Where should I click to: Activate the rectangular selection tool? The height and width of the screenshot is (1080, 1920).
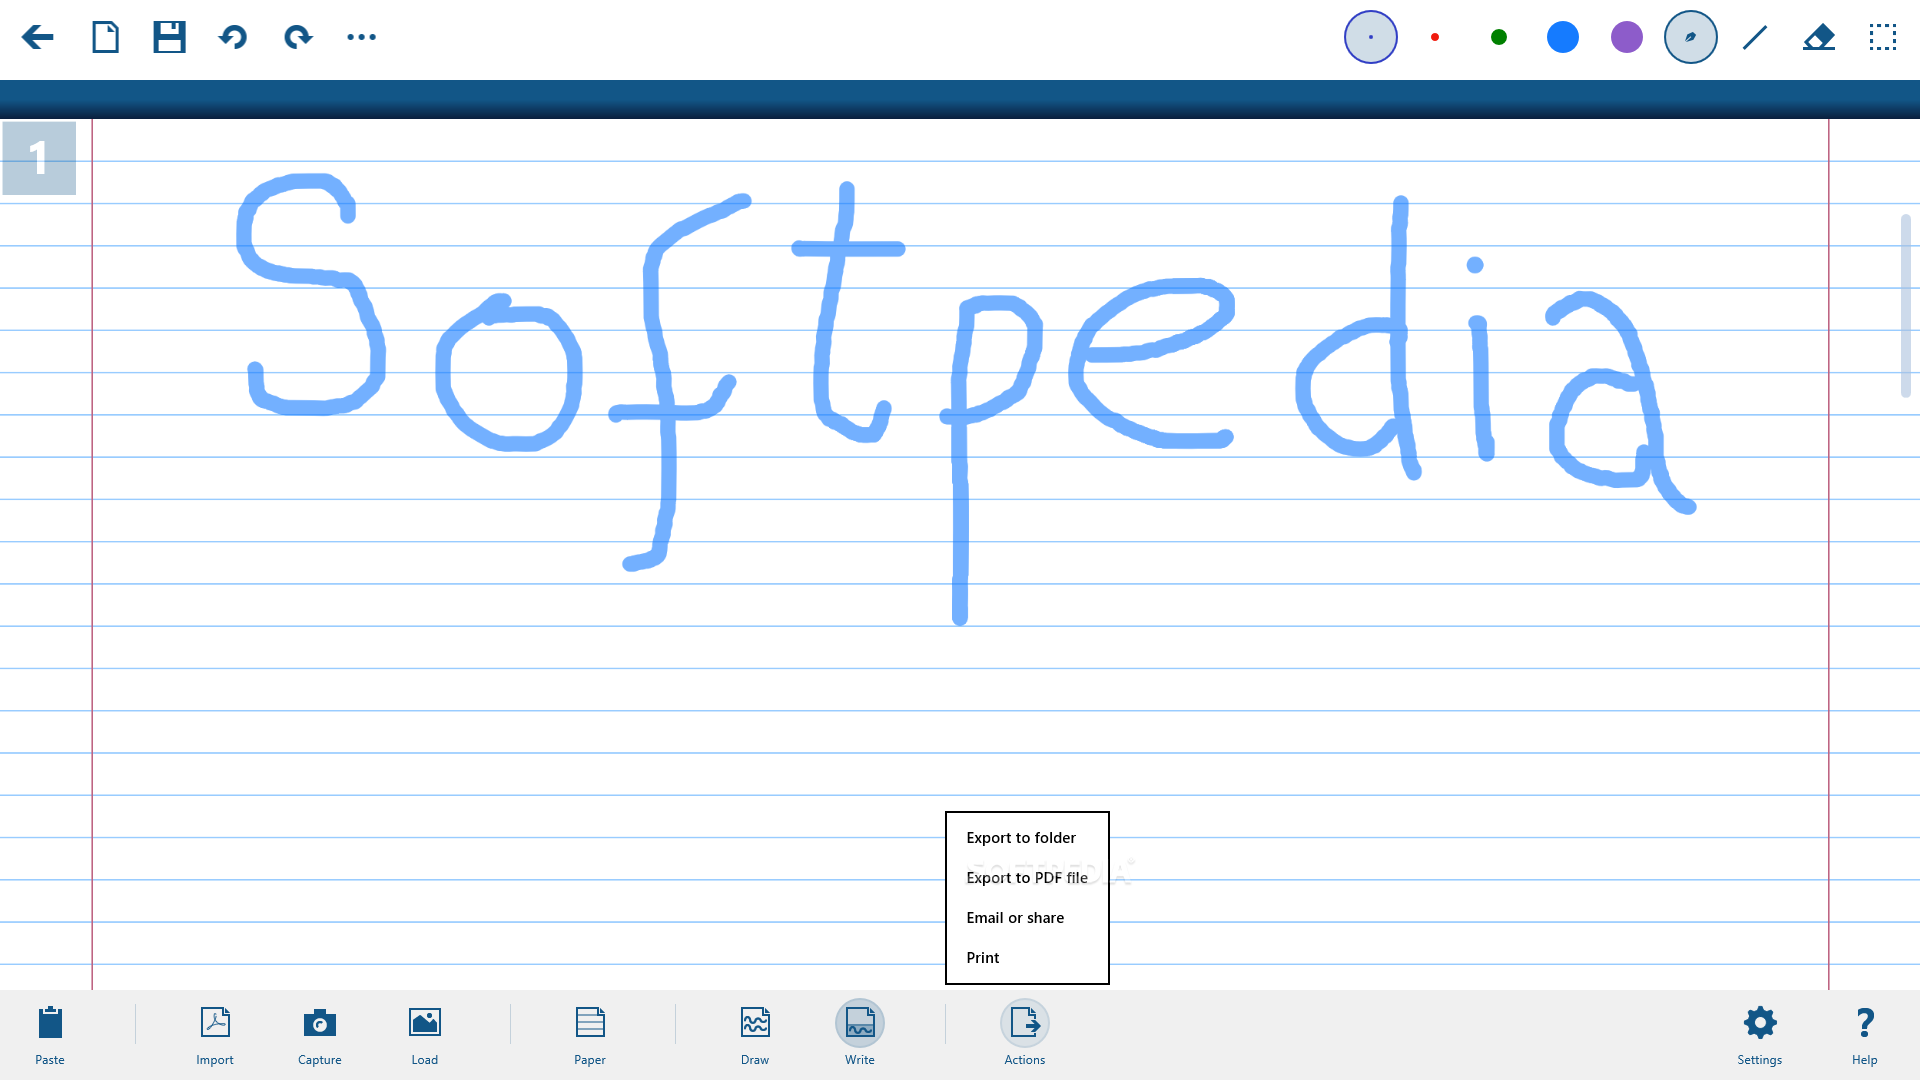[1882, 37]
